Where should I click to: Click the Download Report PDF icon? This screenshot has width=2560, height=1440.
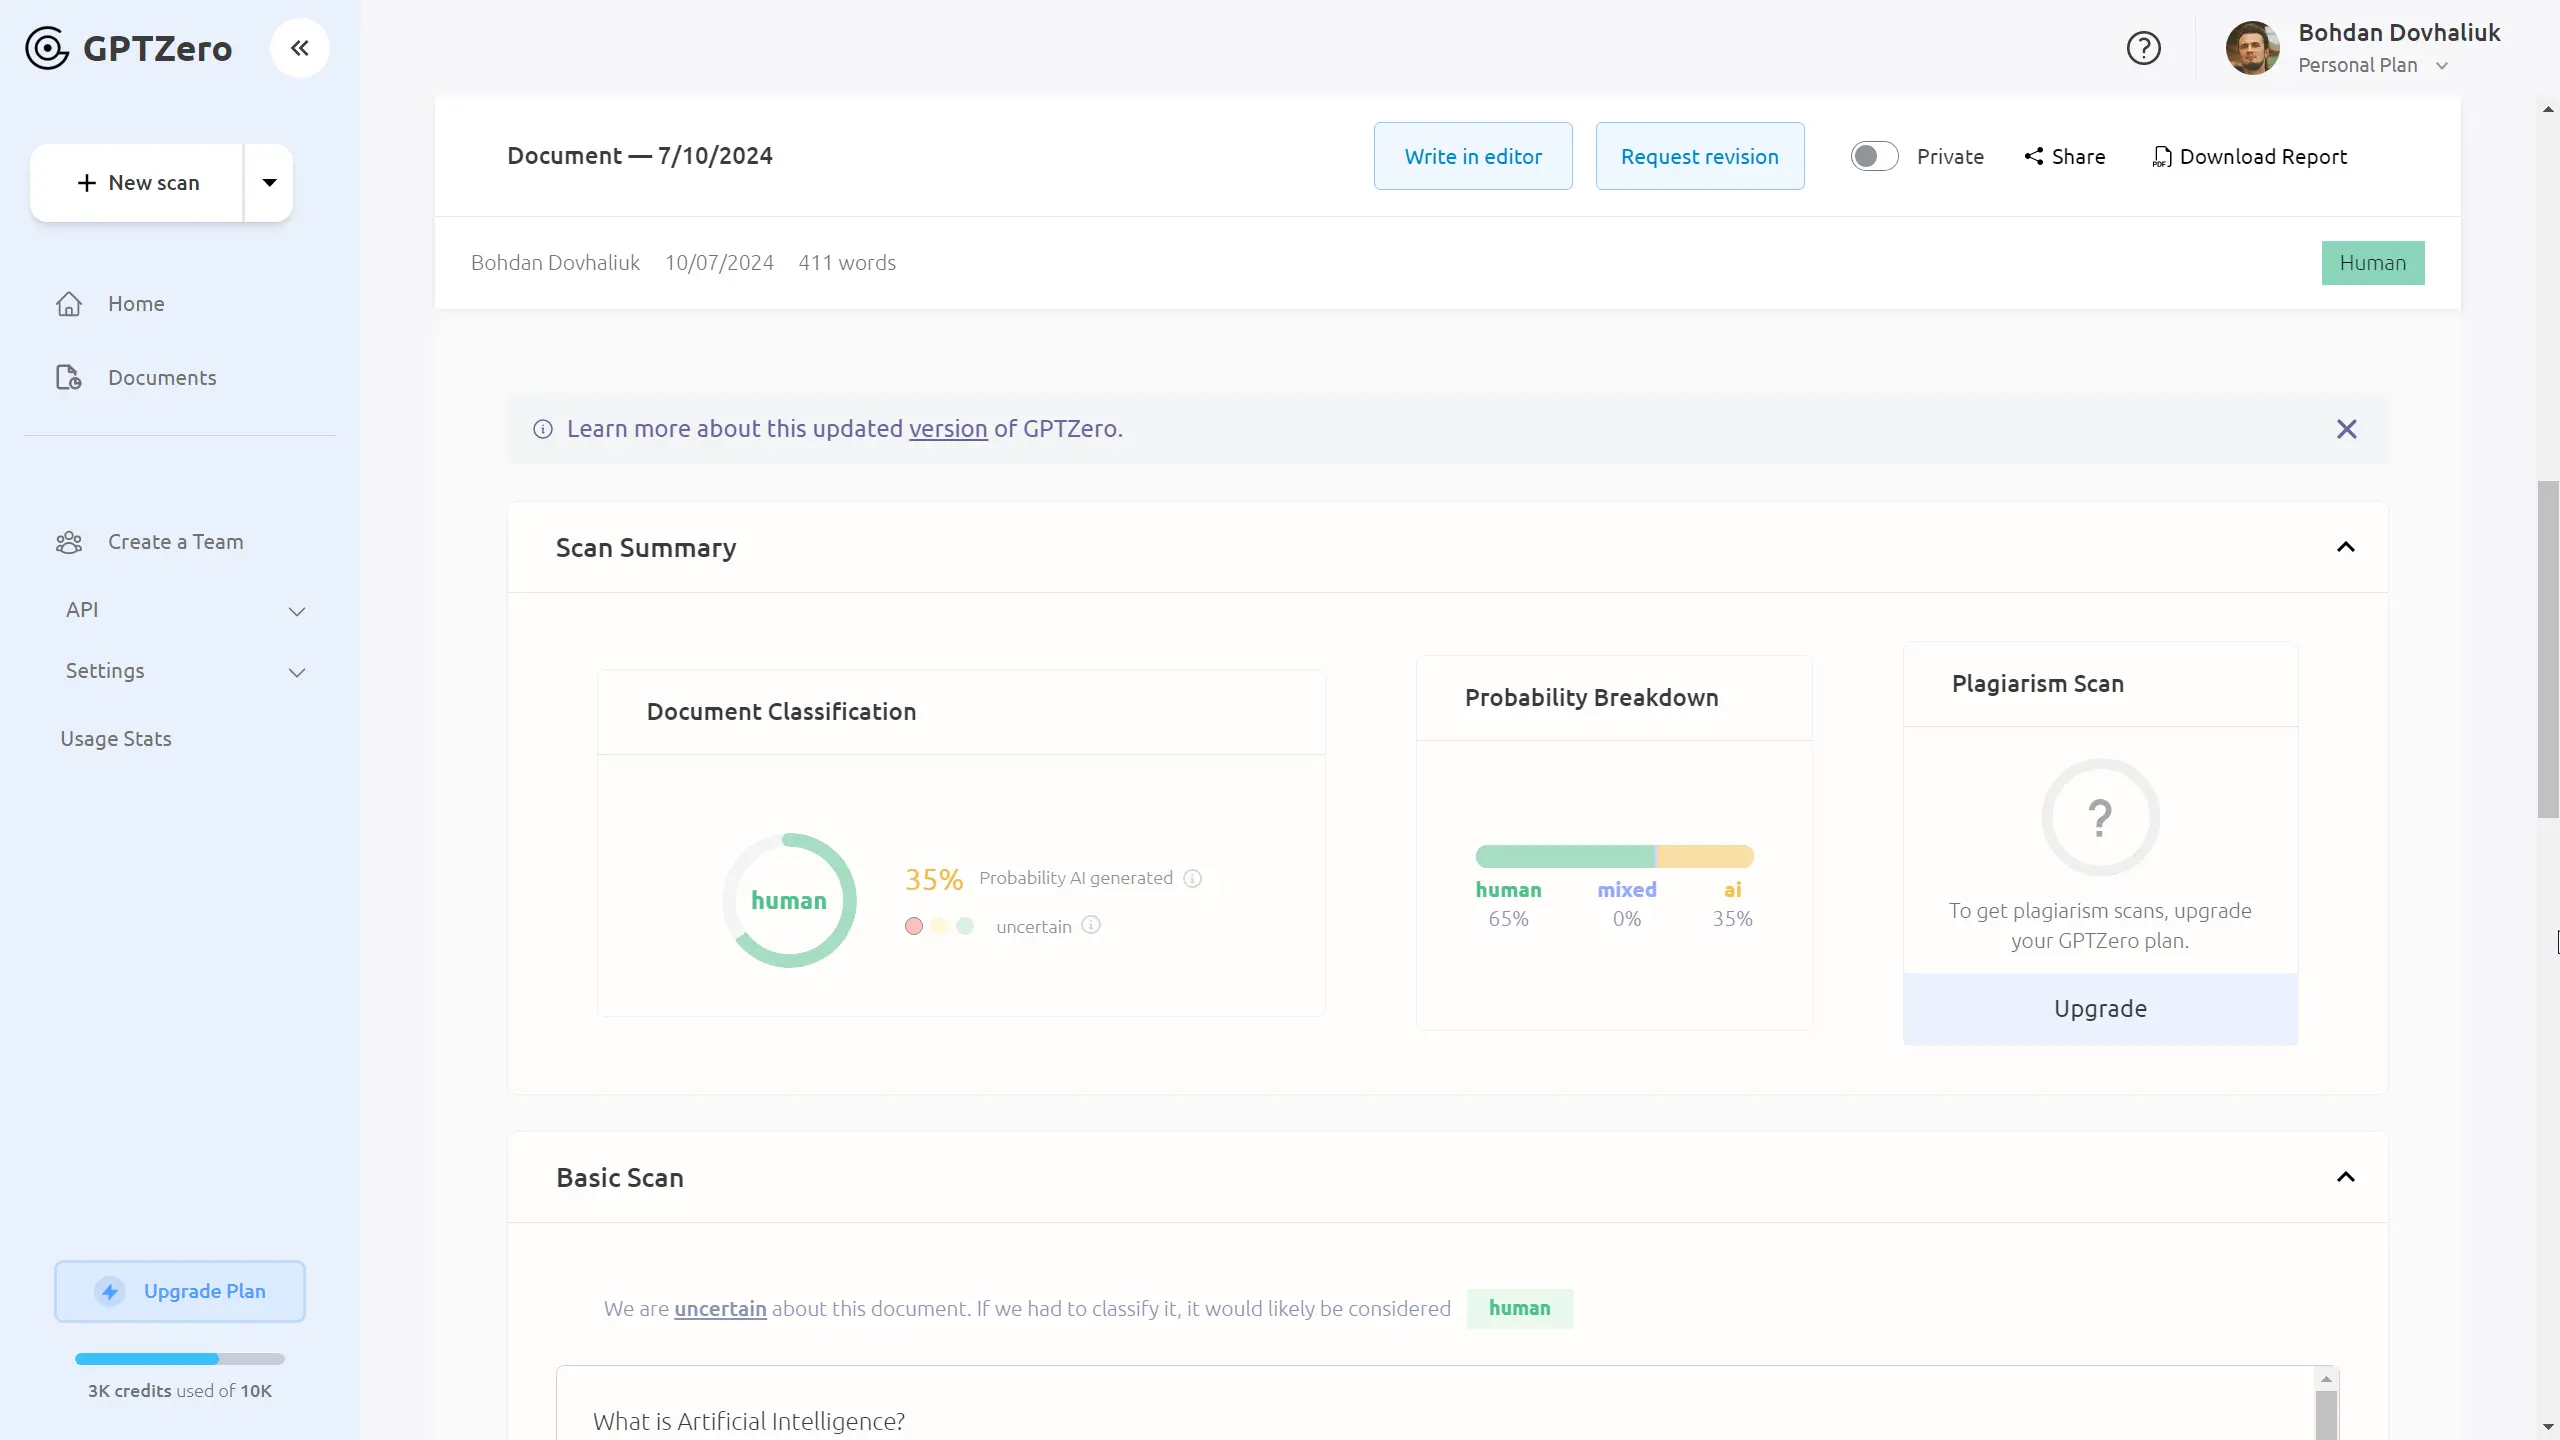point(2162,157)
